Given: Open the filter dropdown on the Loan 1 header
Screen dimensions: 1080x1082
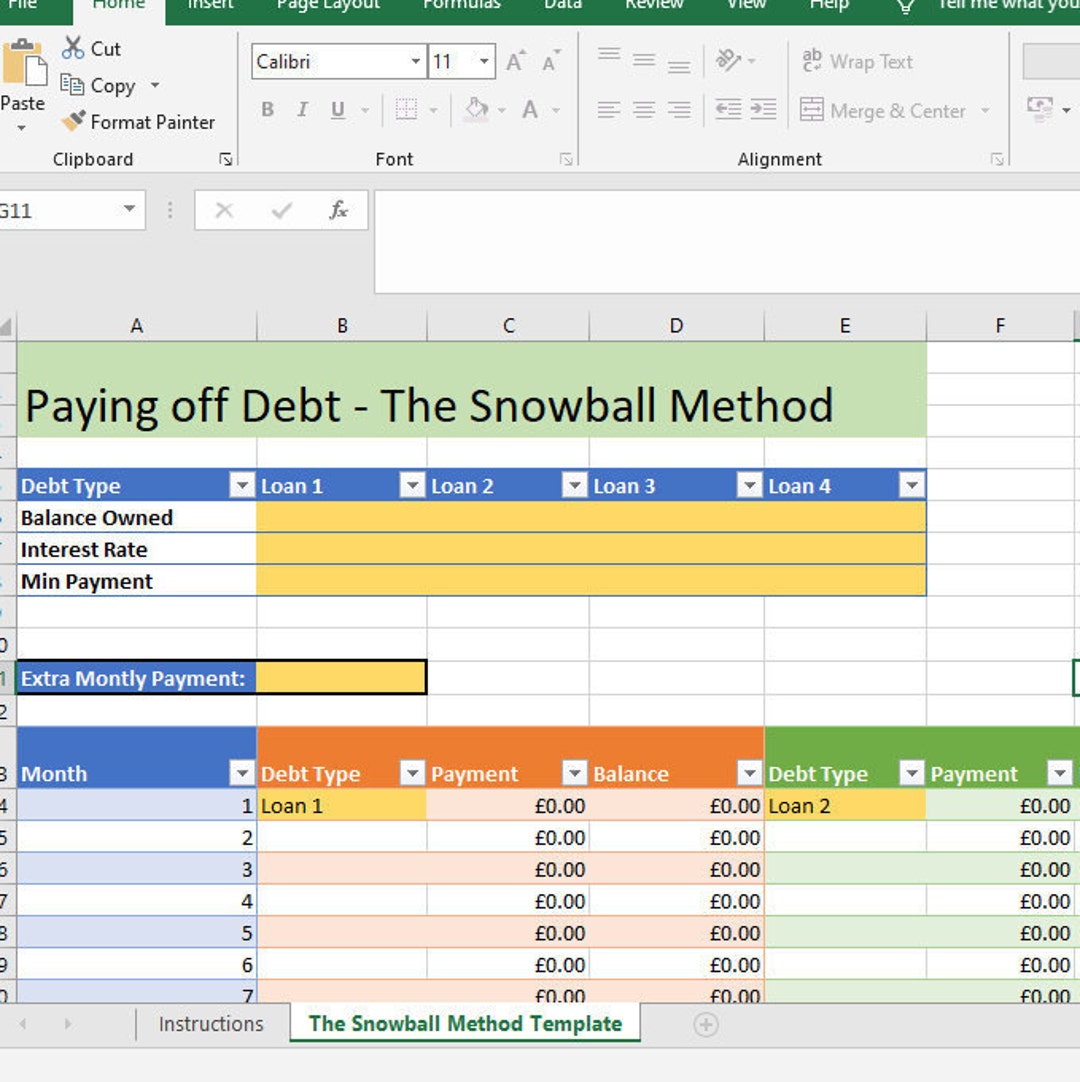Looking at the screenshot, I should coord(412,485).
